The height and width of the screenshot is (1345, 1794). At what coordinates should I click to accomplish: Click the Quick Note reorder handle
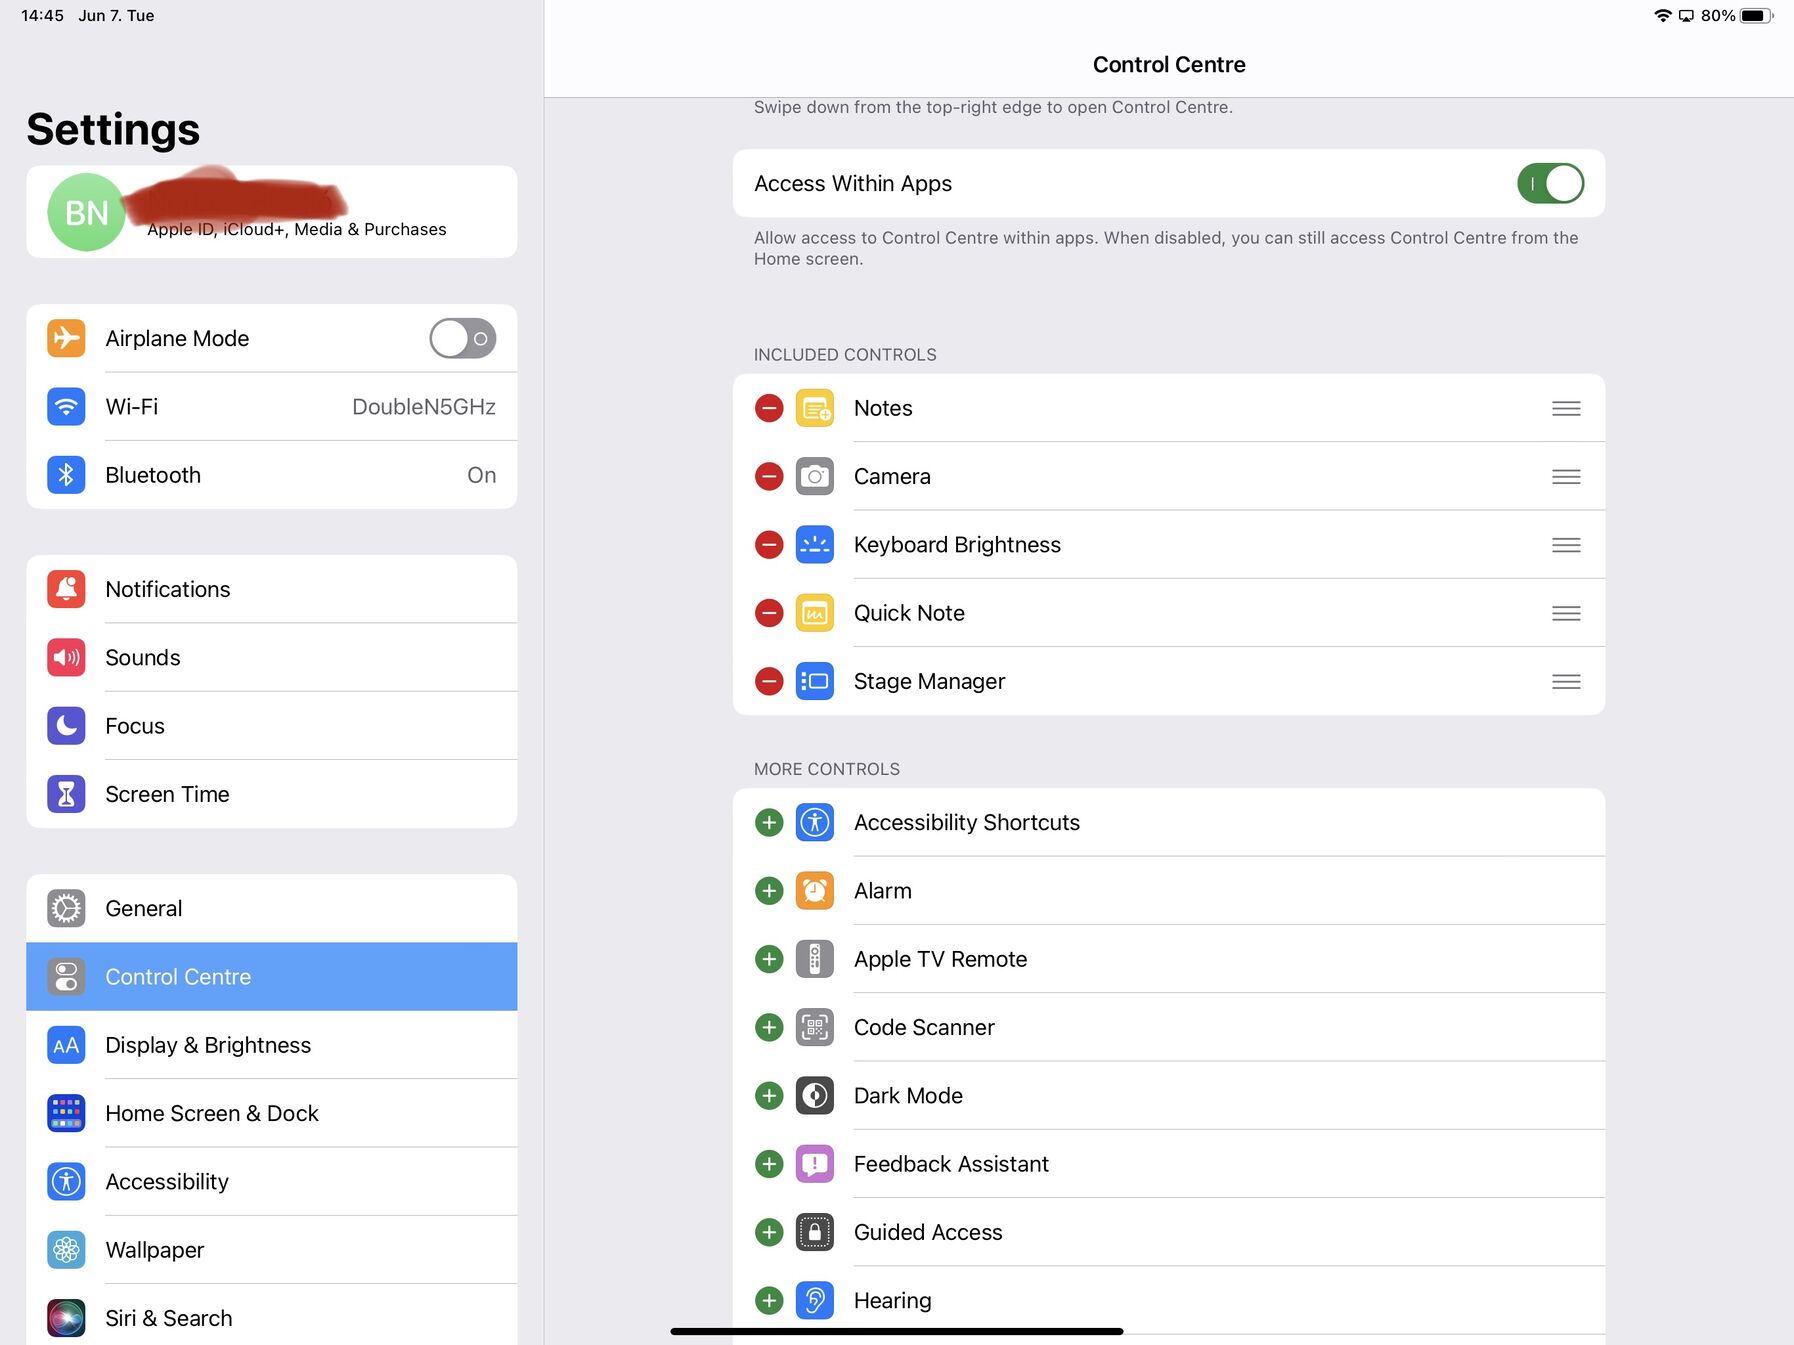tap(1566, 613)
